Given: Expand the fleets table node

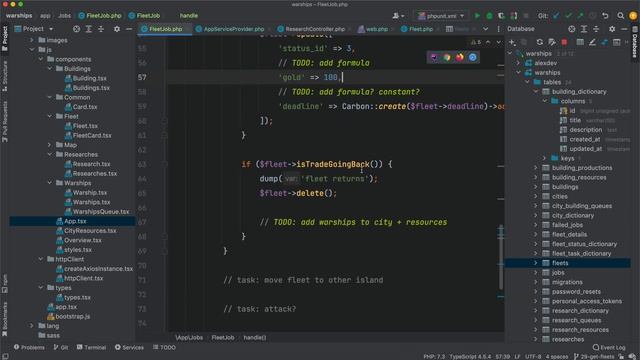Looking at the screenshot, I should coord(536,263).
